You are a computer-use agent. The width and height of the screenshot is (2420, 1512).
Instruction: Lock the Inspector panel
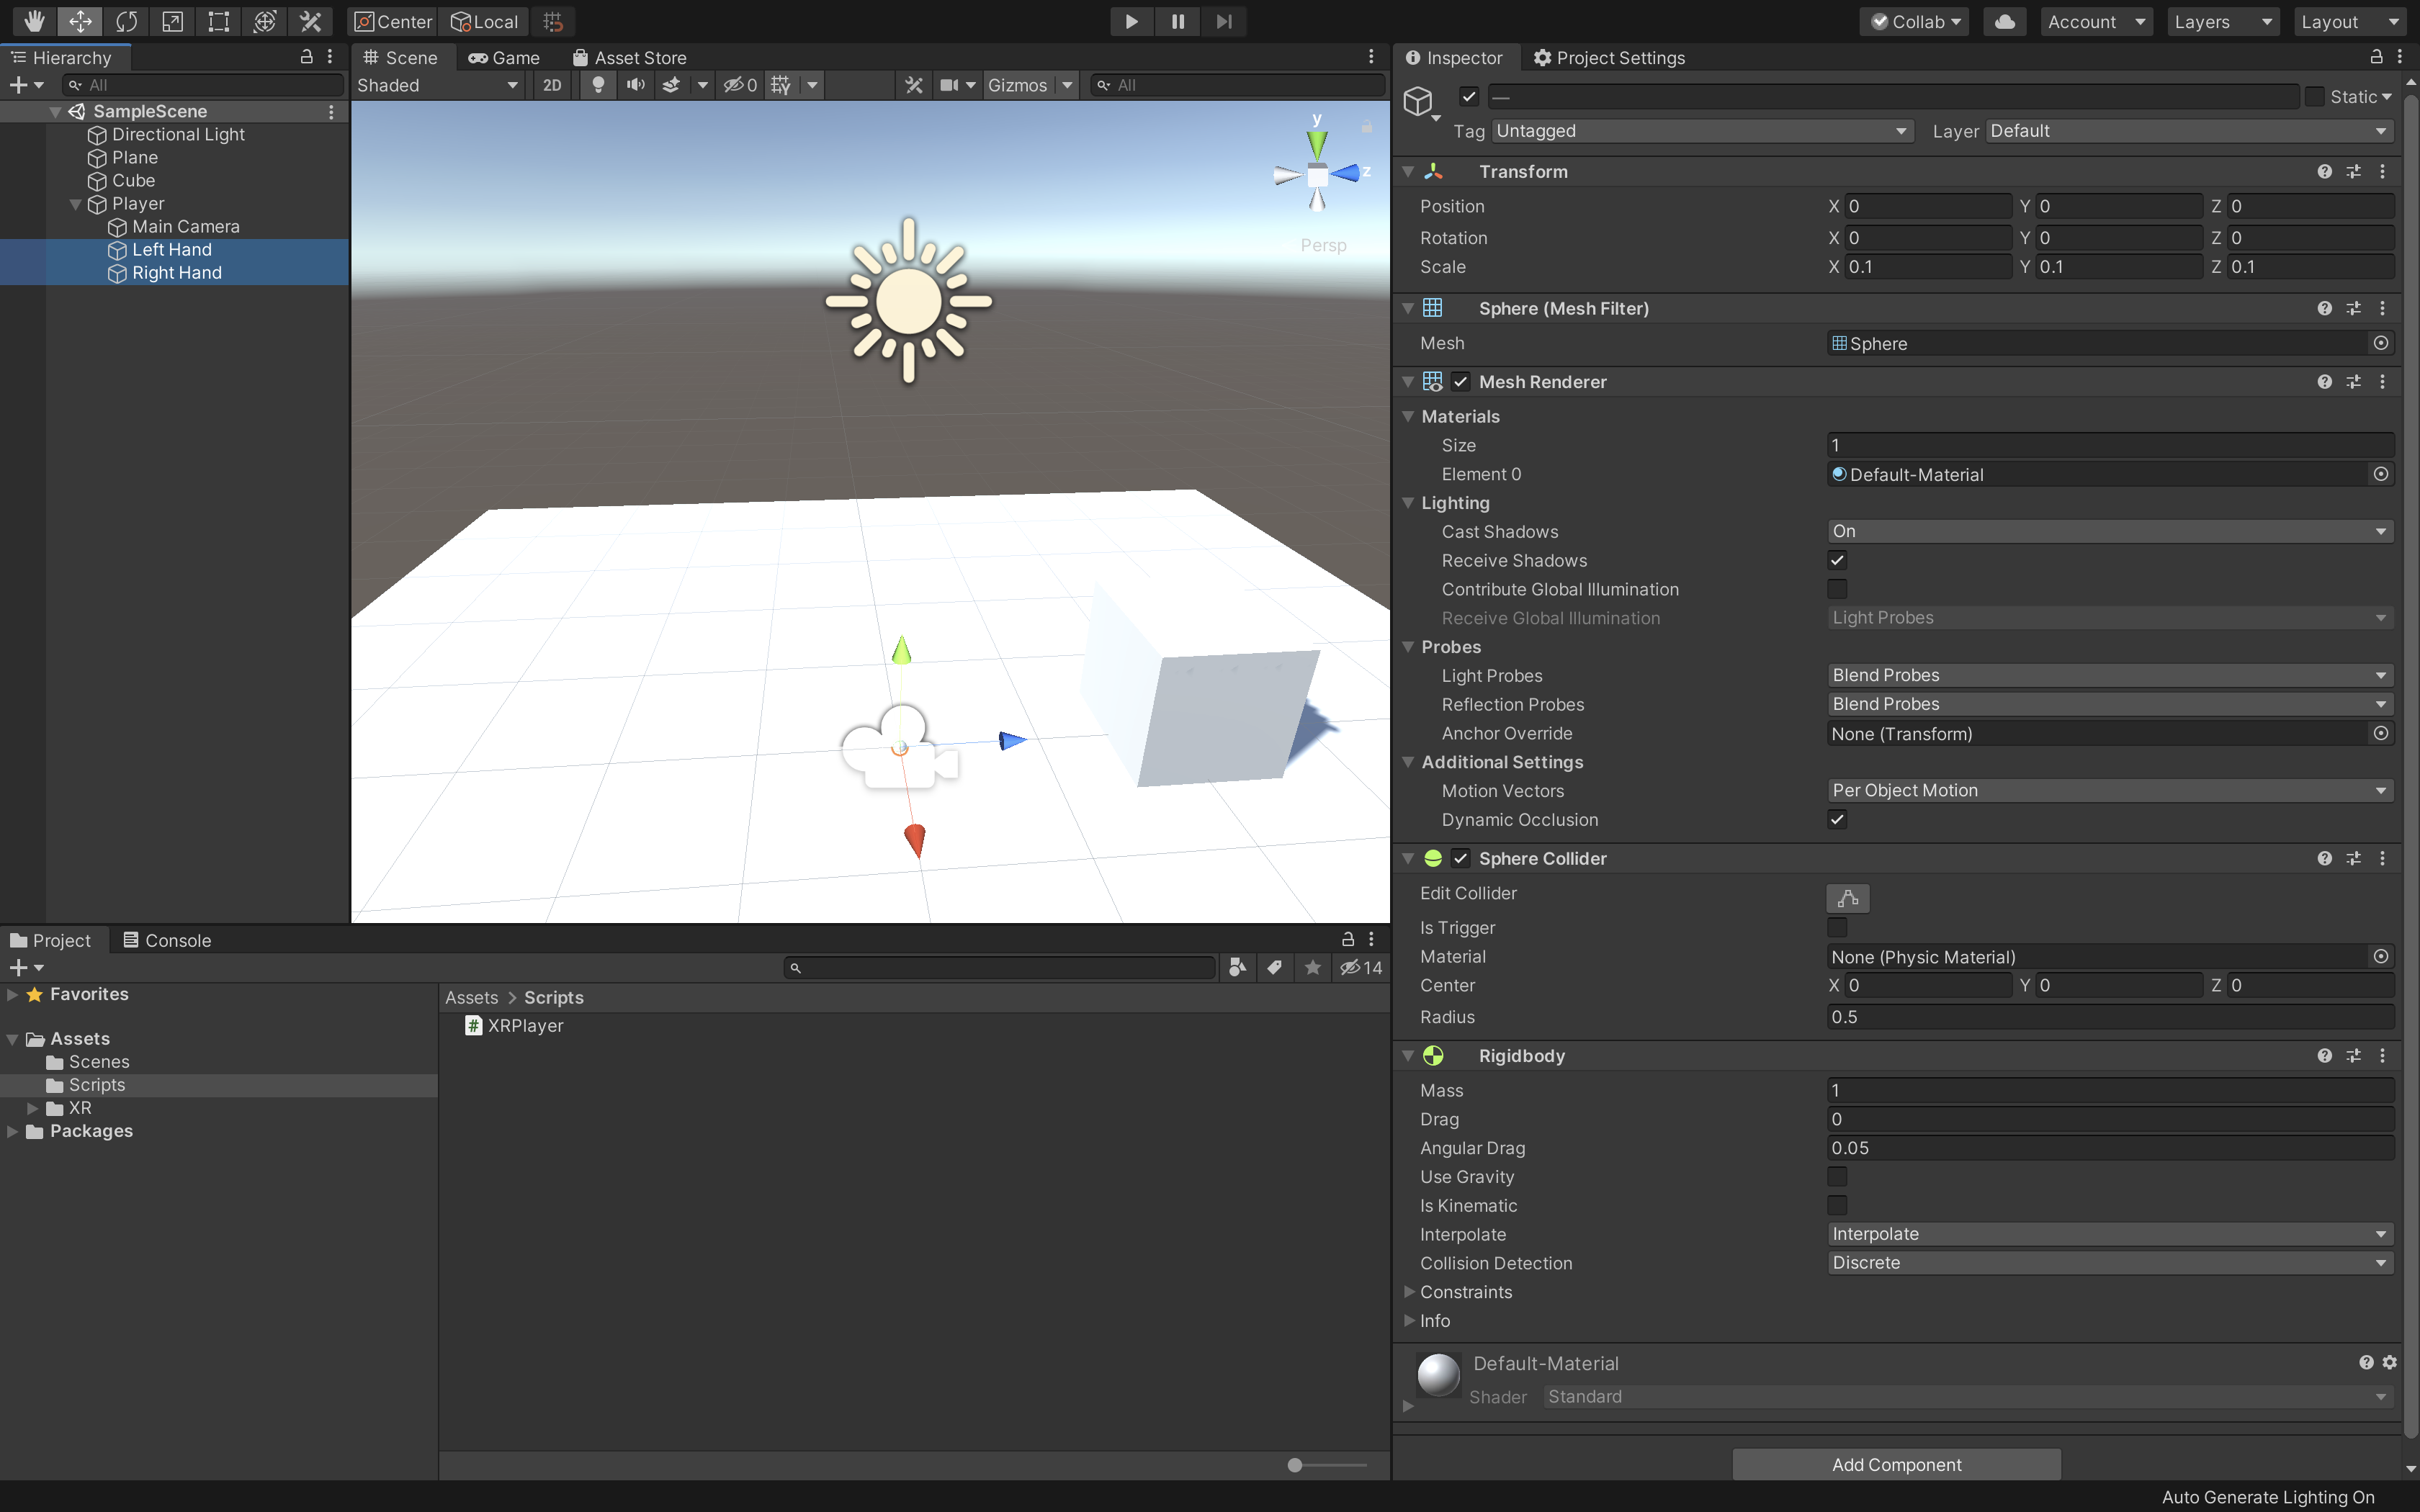point(2376,57)
